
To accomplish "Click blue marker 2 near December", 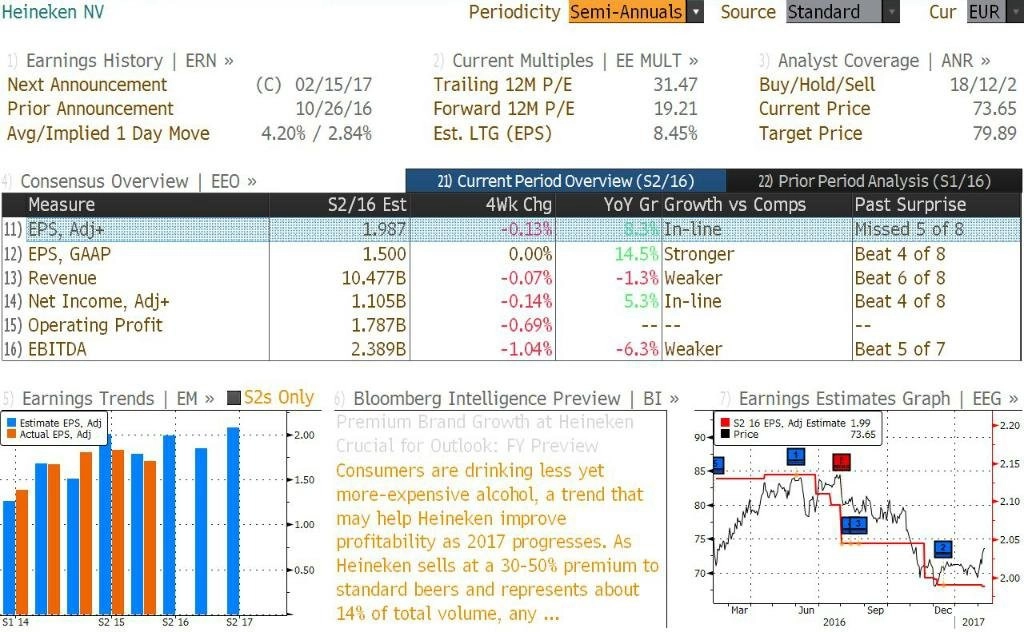I will point(942,548).
